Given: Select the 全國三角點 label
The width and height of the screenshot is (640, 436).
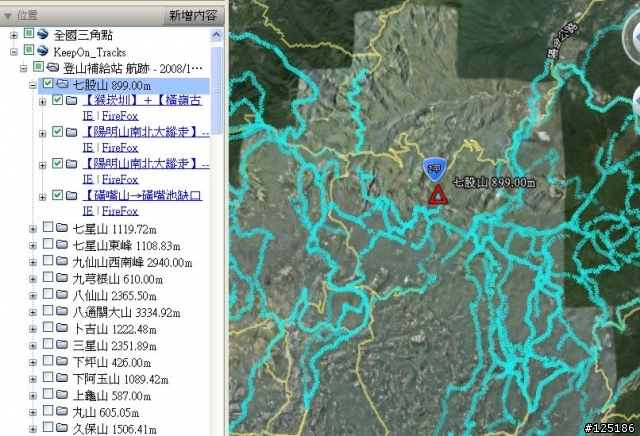Looking at the screenshot, I should tap(83, 35).
